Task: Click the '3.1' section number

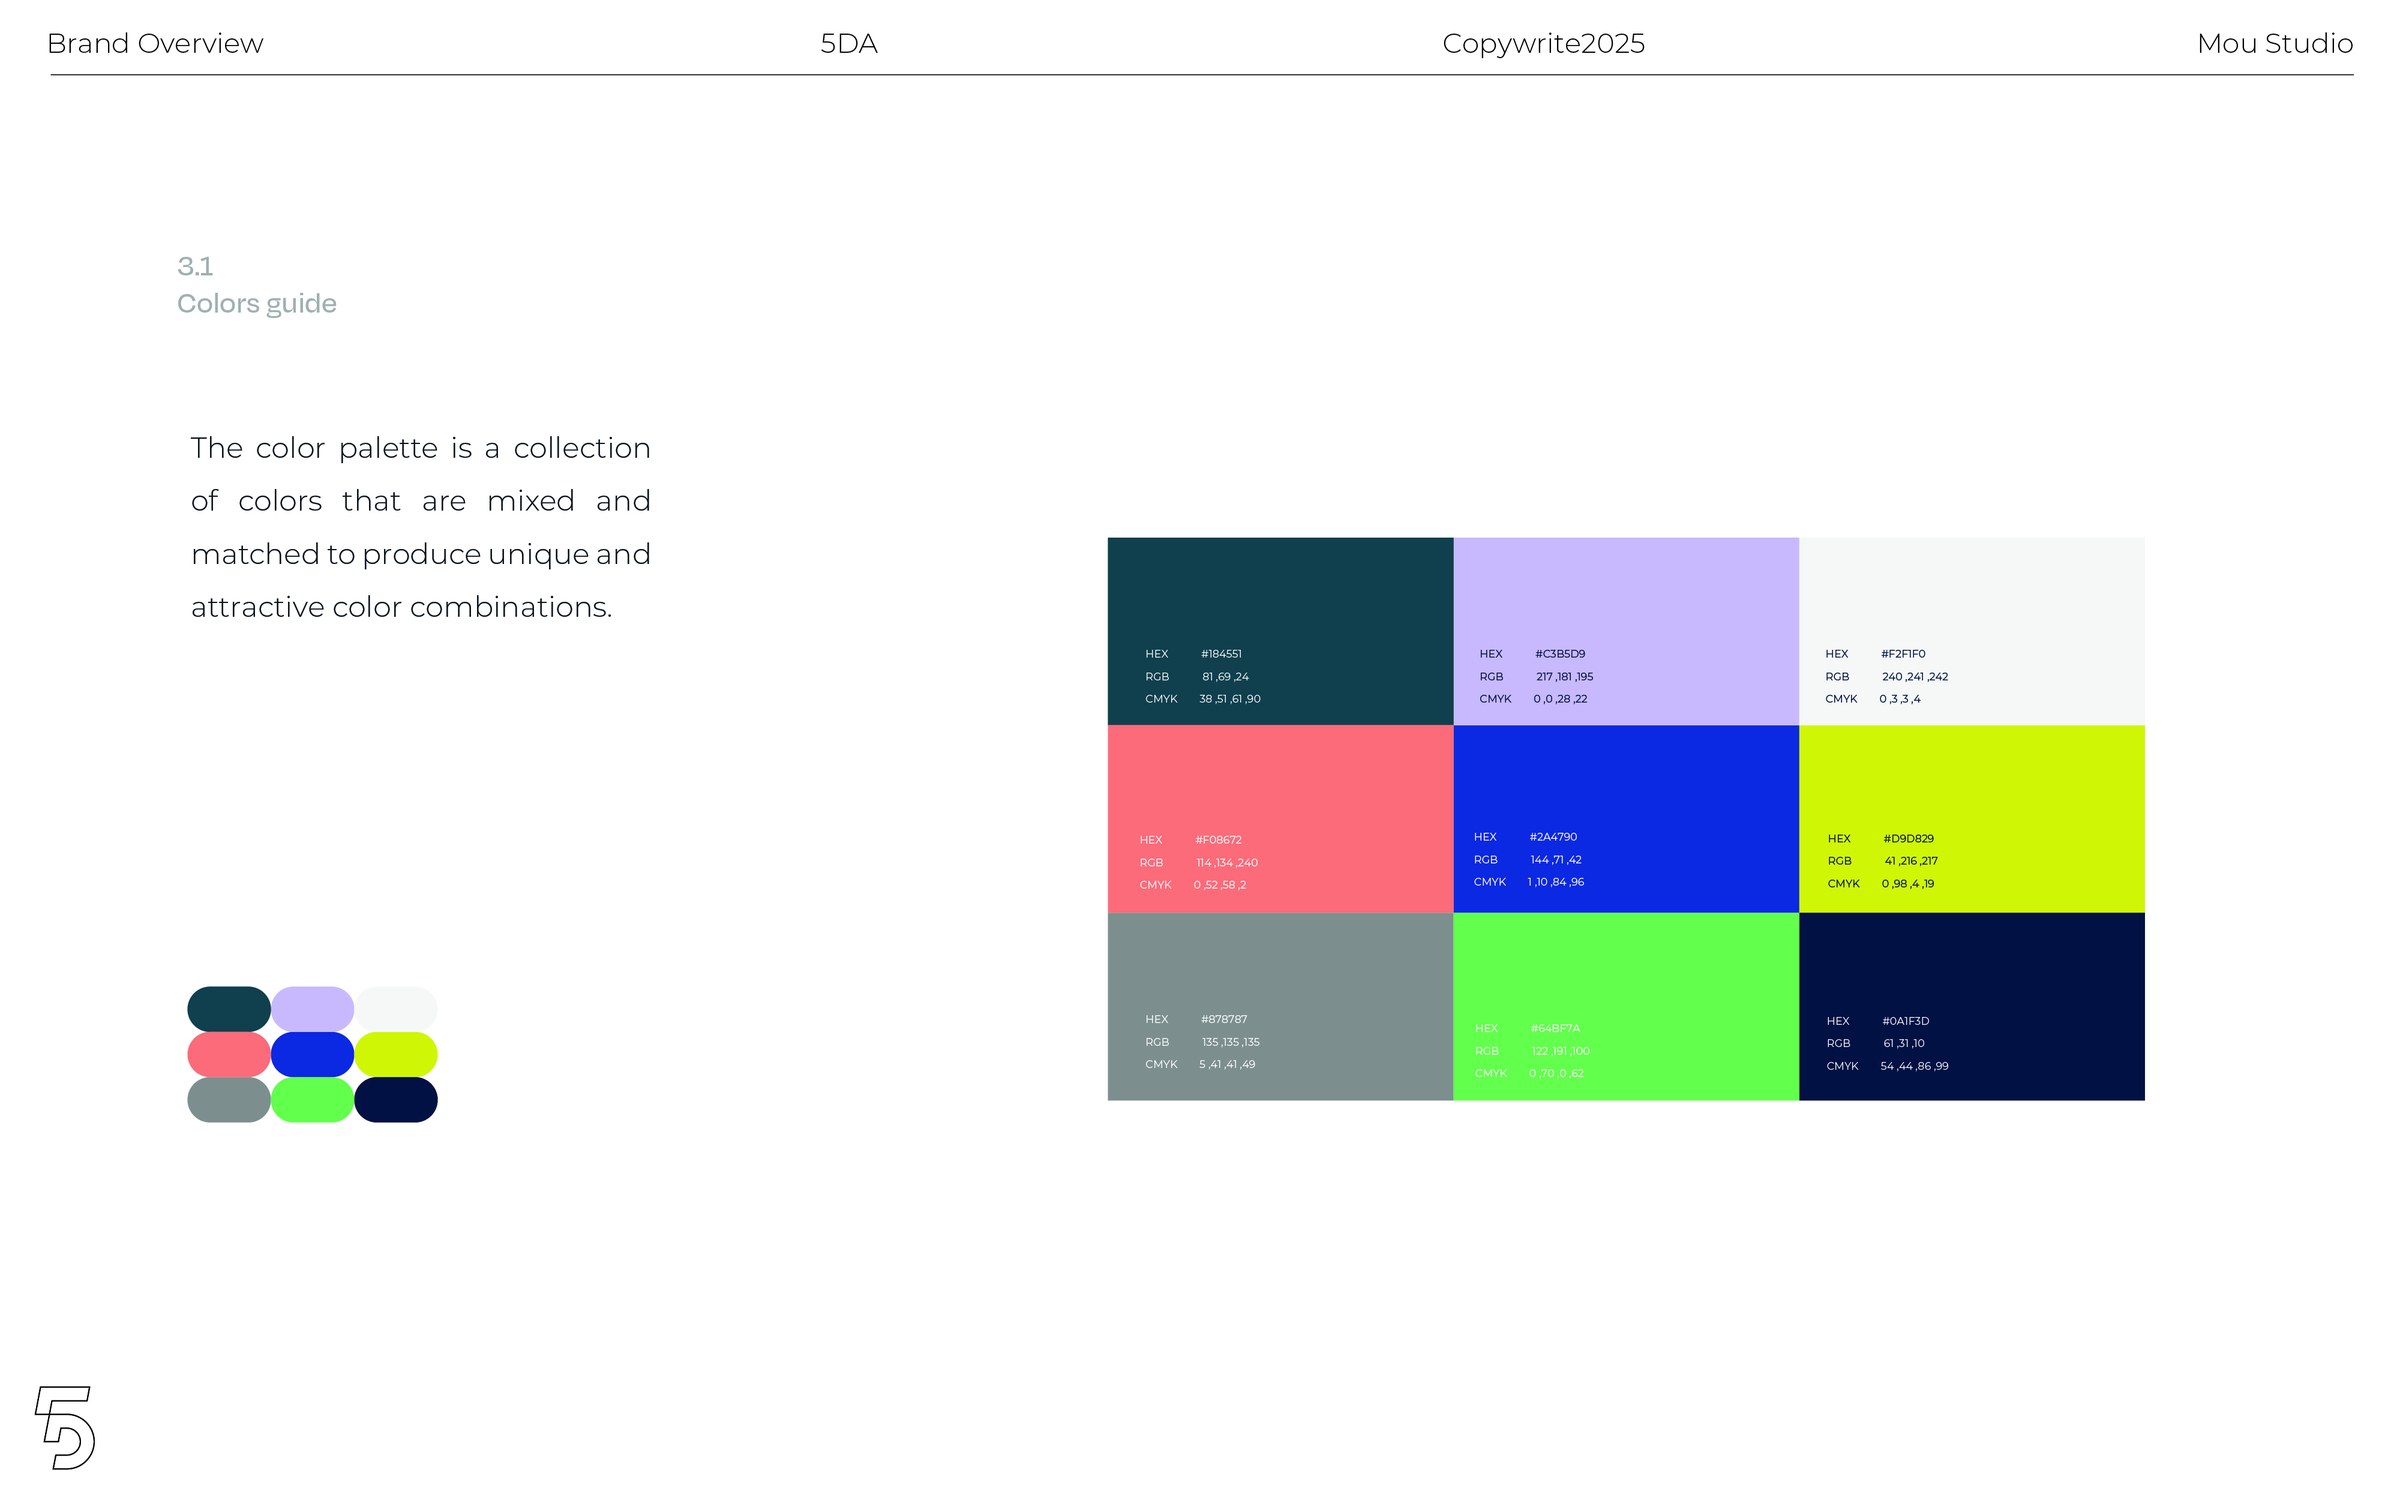Action: [195, 267]
